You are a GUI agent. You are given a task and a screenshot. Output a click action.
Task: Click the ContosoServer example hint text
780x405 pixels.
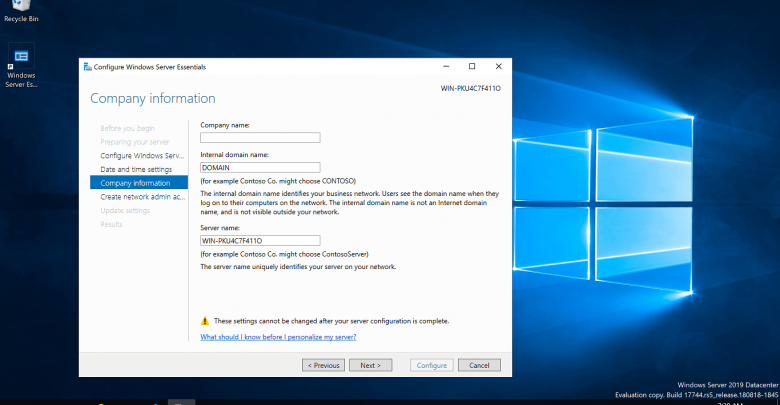tap(285, 254)
